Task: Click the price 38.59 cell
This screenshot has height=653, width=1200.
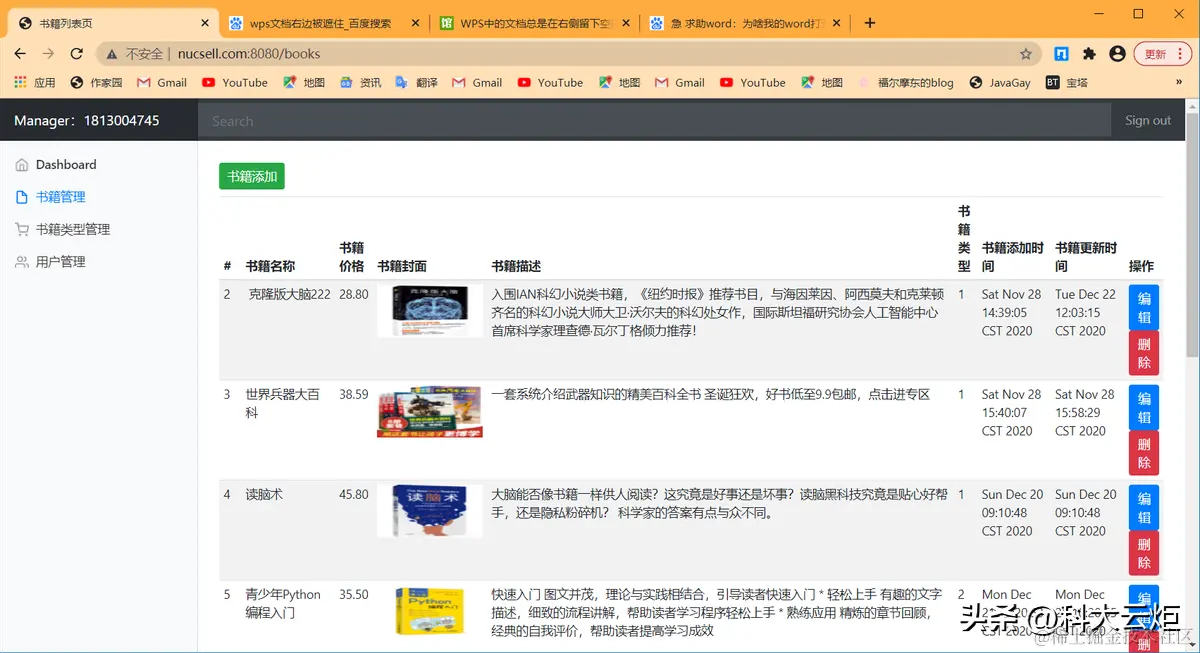Action: tap(354, 395)
